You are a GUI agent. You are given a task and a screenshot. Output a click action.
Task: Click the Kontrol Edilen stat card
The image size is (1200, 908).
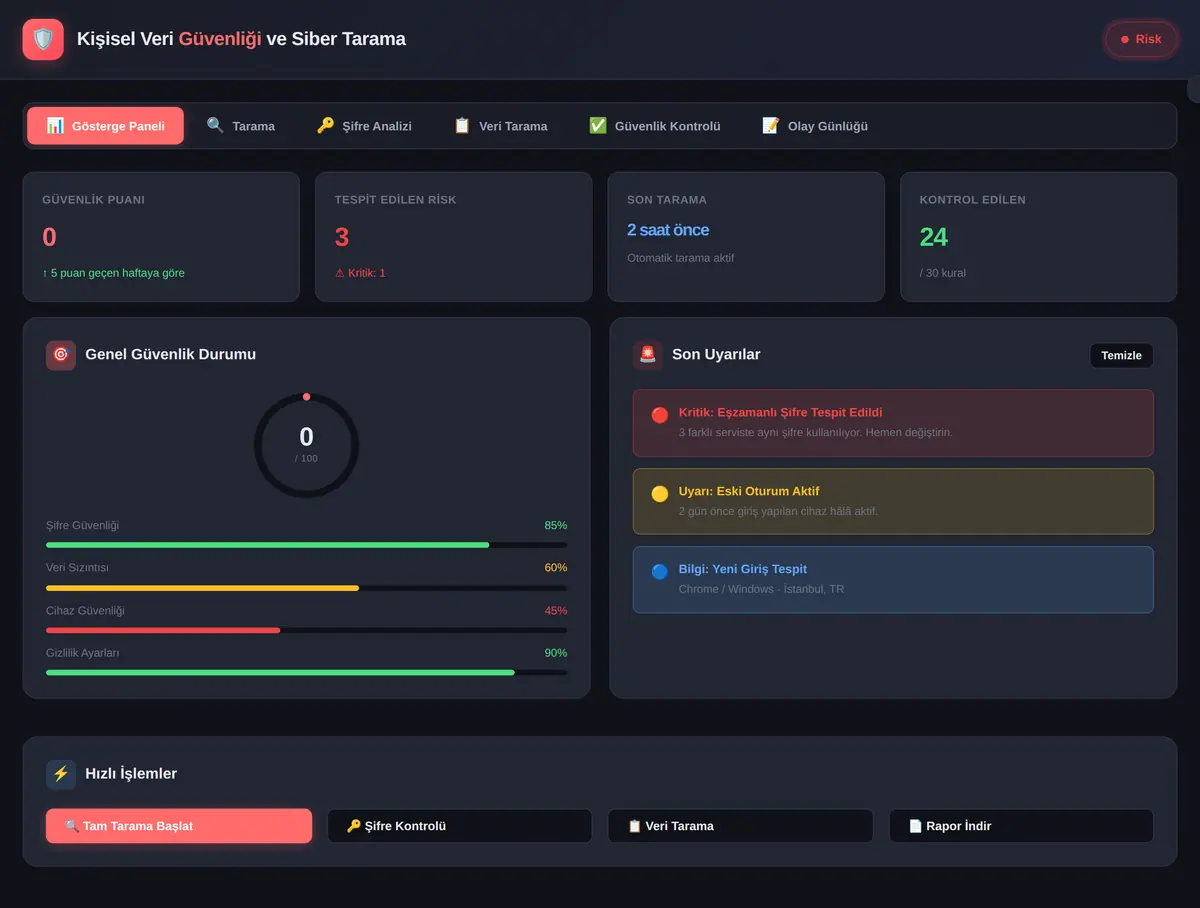[1039, 237]
